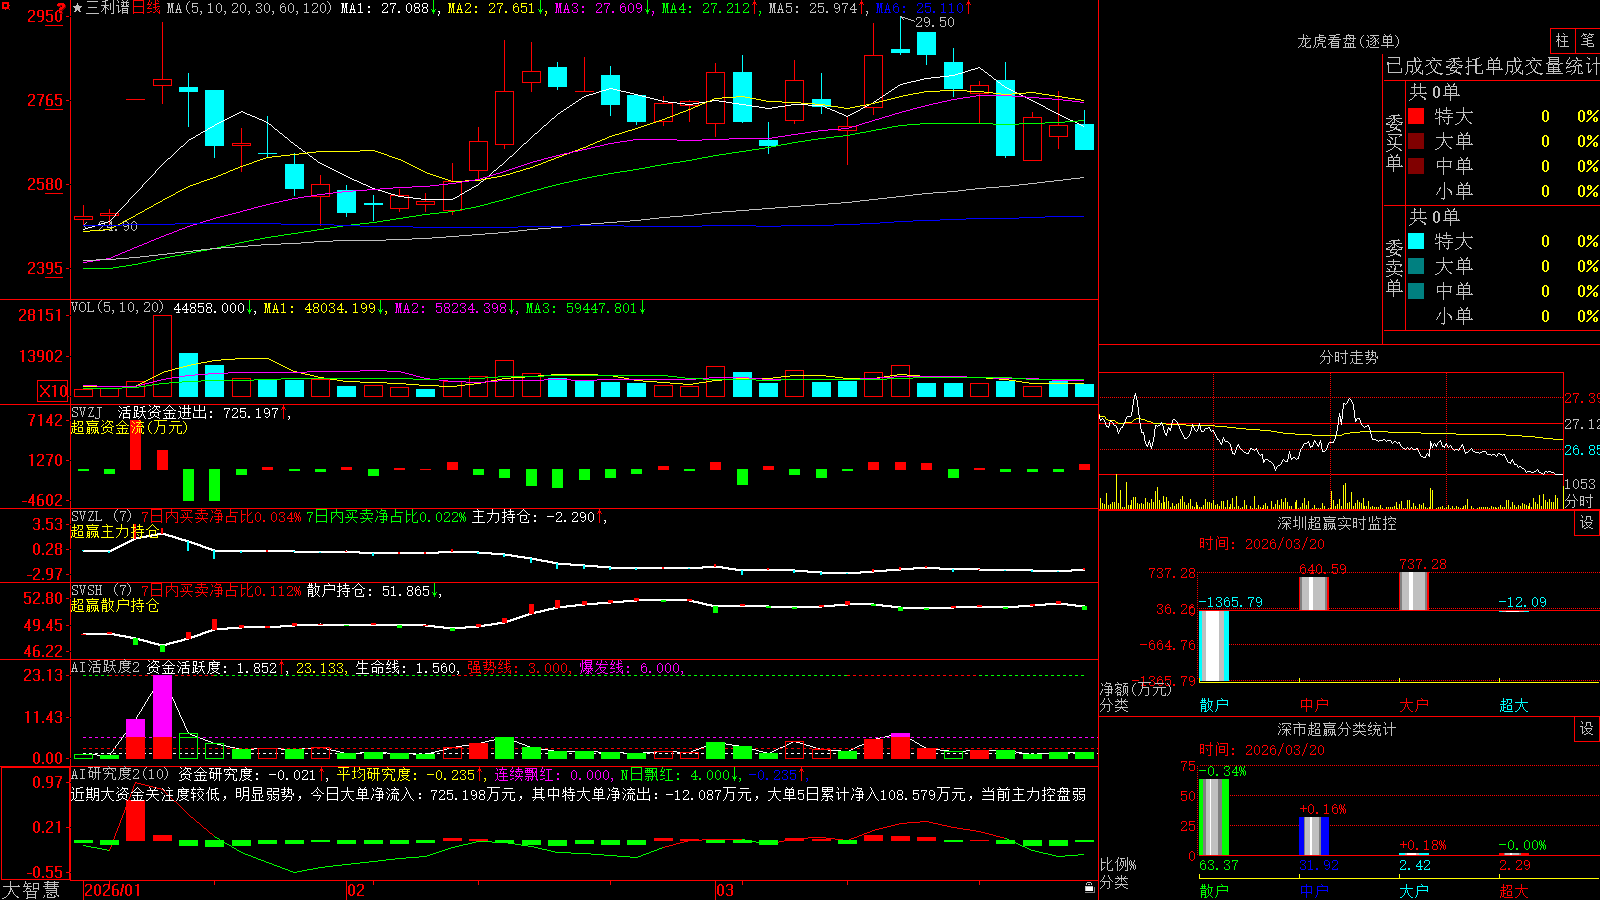Image resolution: width=1600 pixels, height=900 pixels.
Task: Switch to 柱 bar view in 龙虎看盘
Action: [1562, 40]
